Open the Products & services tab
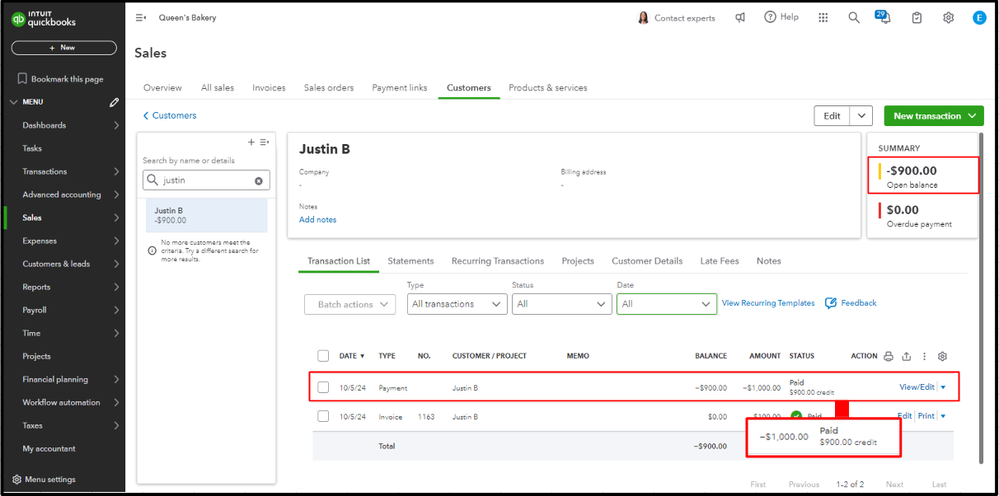This screenshot has height=496, width=999. [x=548, y=88]
